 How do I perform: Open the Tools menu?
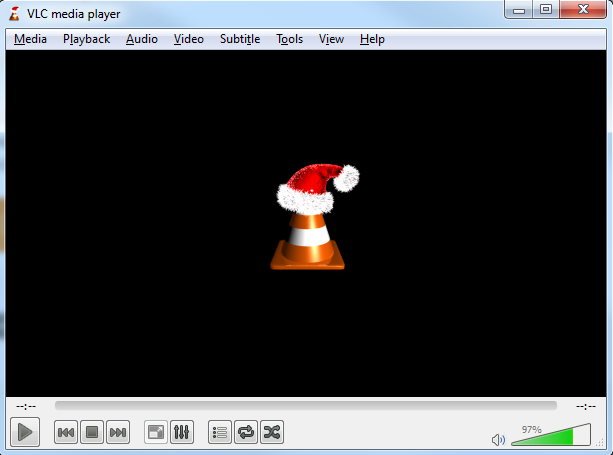[x=289, y=39]
